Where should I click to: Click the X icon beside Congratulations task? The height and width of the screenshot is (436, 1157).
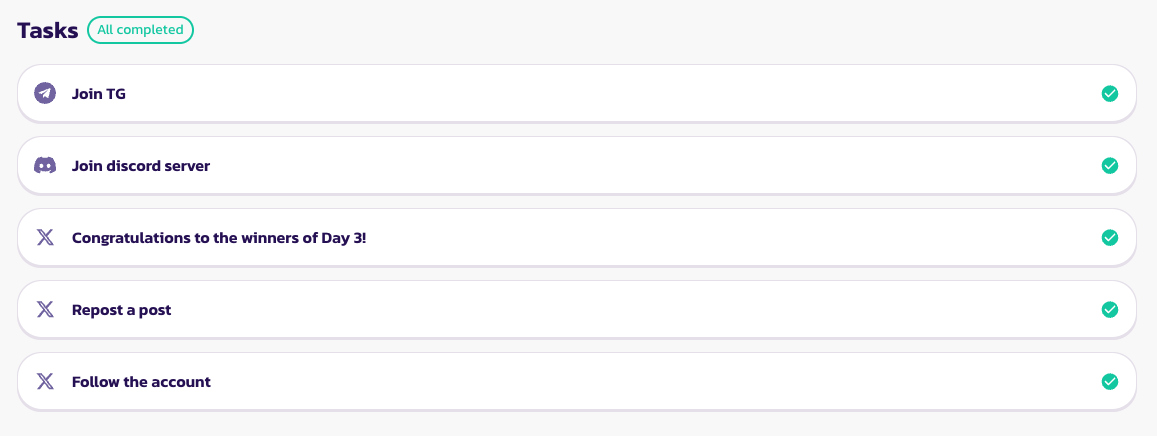[44, 238]
